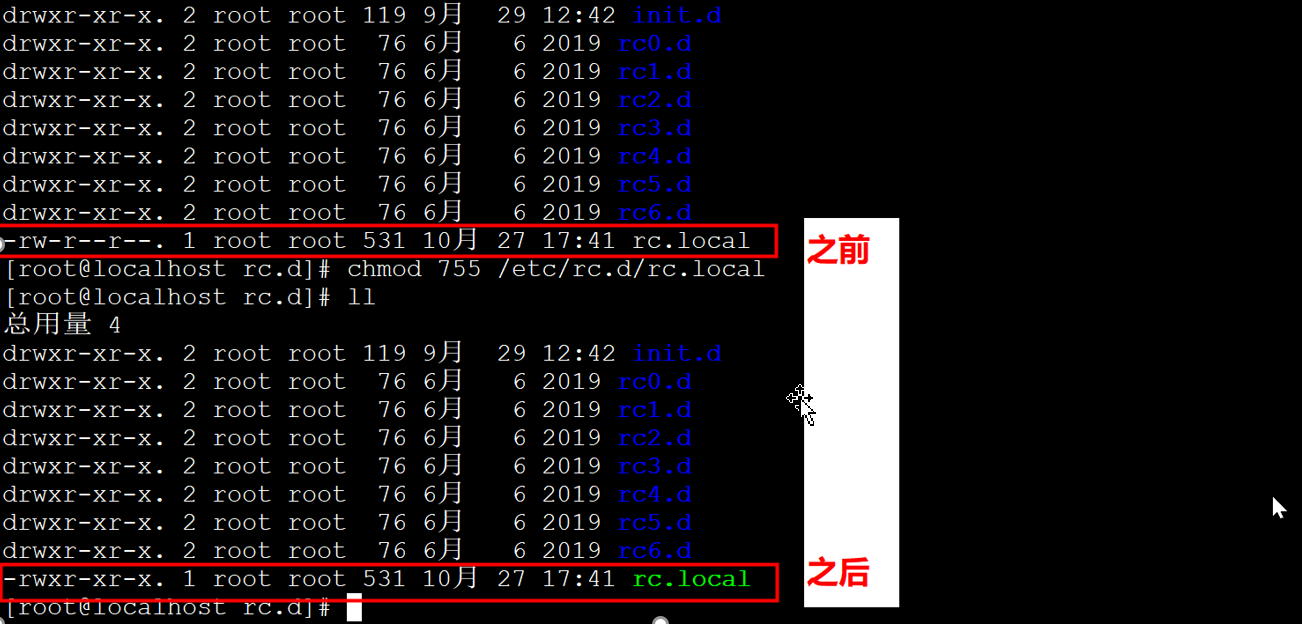Click the lower blue rc3.d directory

pyautogui.click(x=655, y=466)
